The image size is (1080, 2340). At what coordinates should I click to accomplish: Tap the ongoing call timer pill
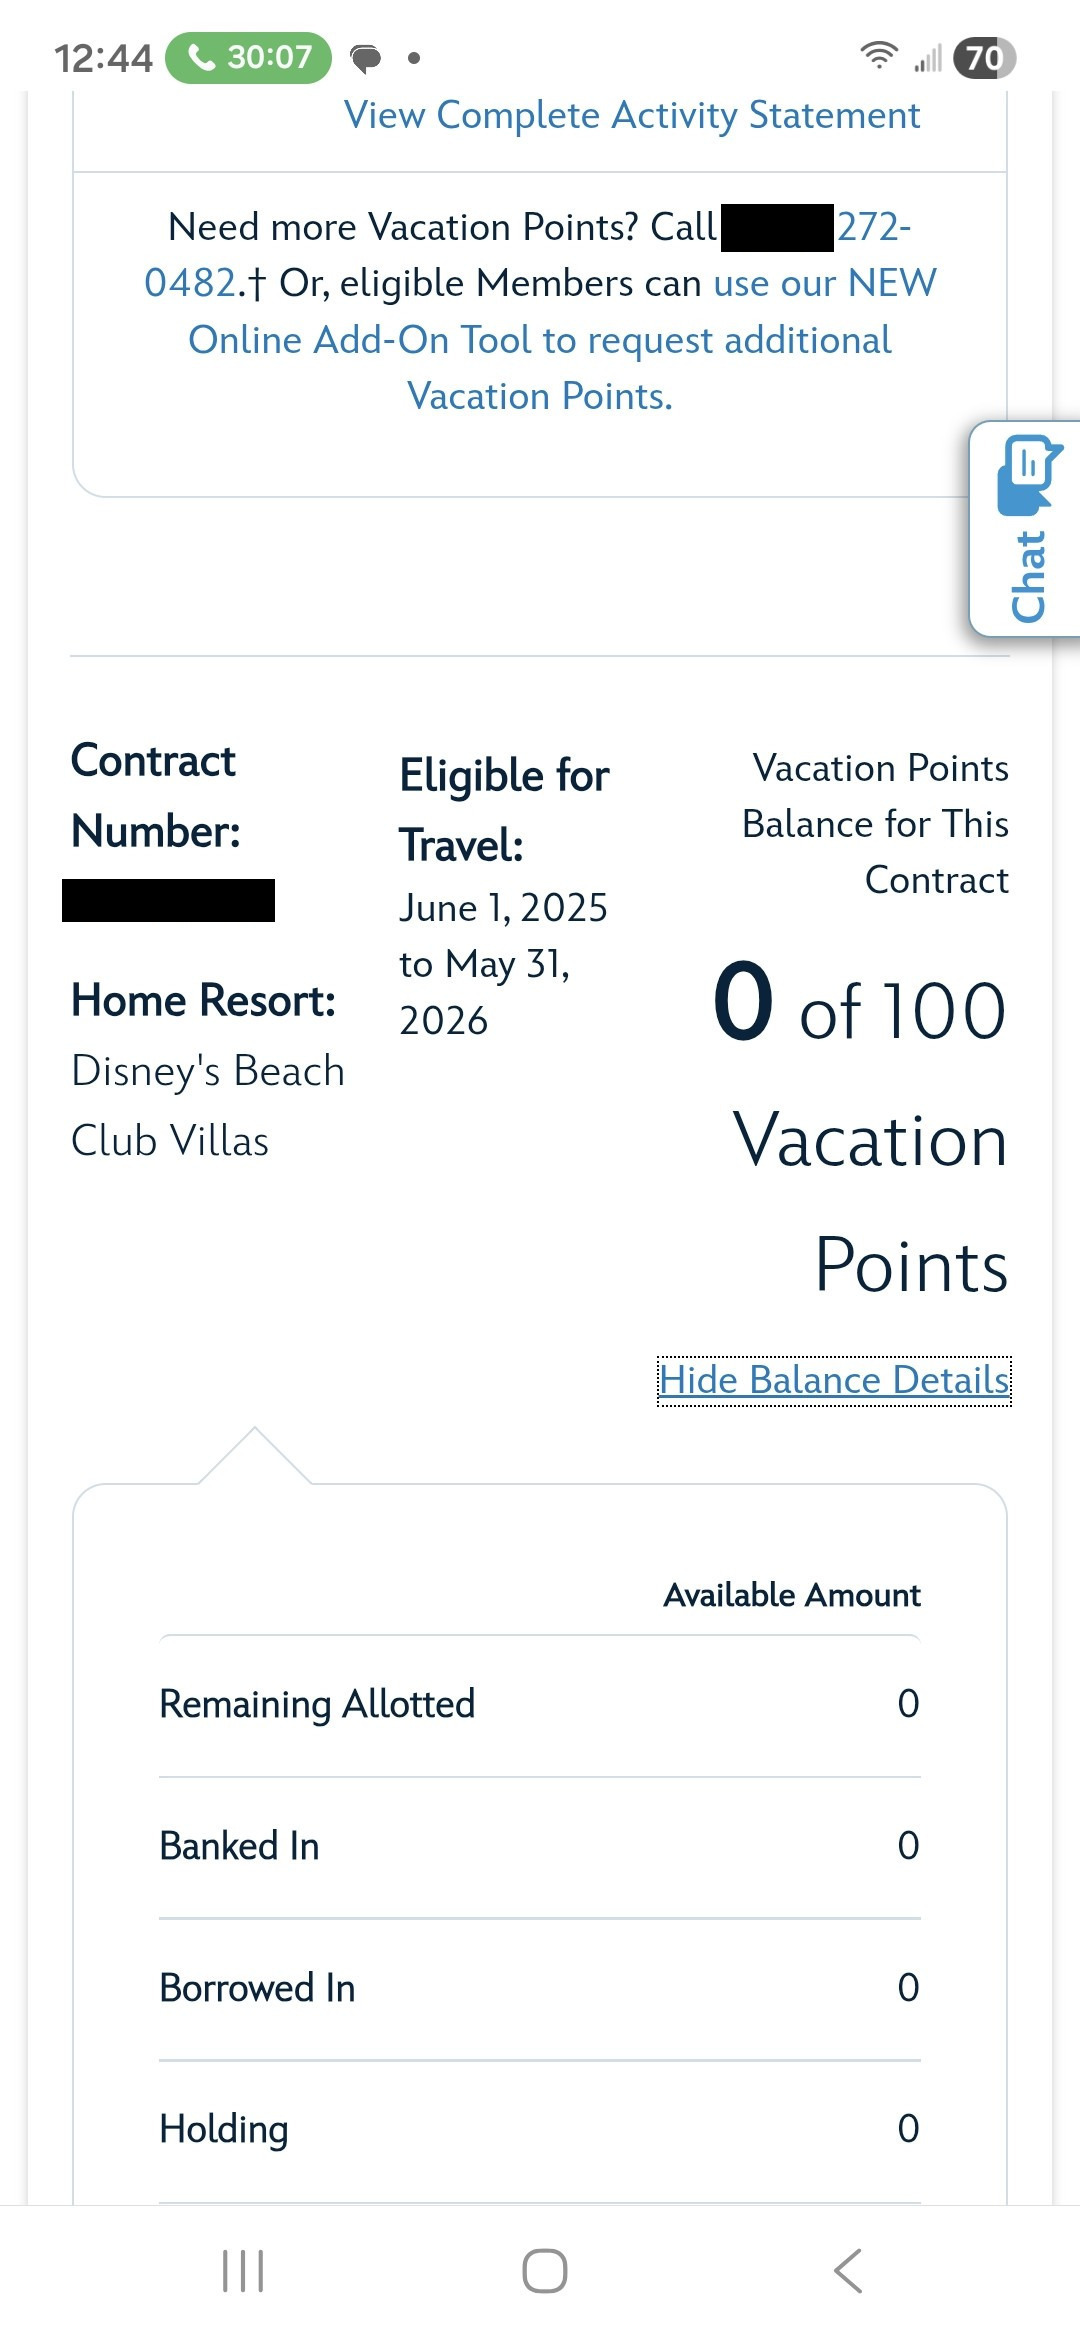coord(248,58)
